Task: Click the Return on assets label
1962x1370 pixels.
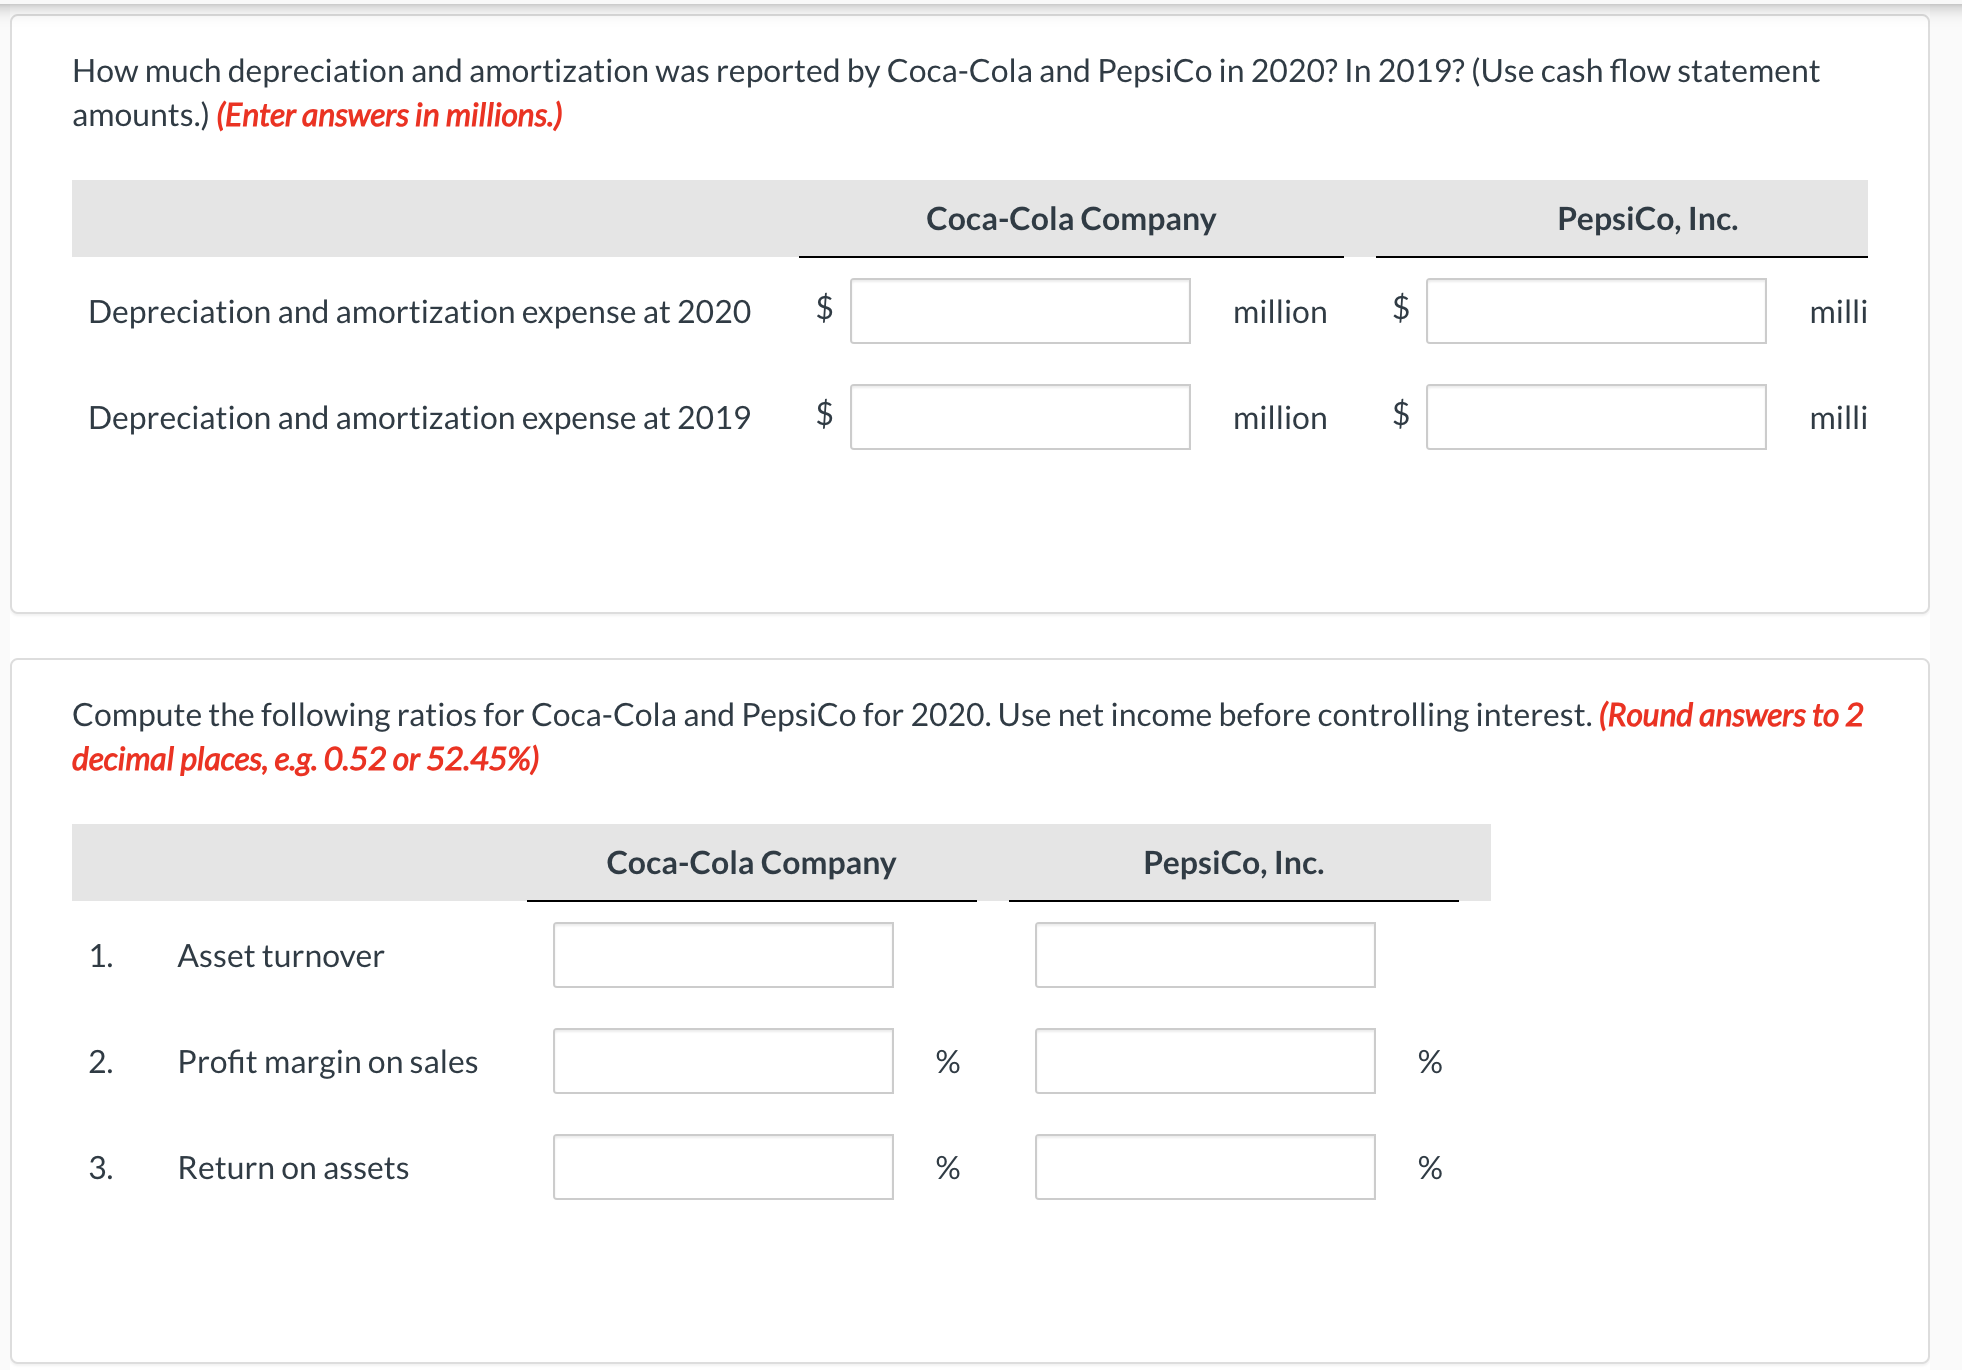Action: [293, 1166]
